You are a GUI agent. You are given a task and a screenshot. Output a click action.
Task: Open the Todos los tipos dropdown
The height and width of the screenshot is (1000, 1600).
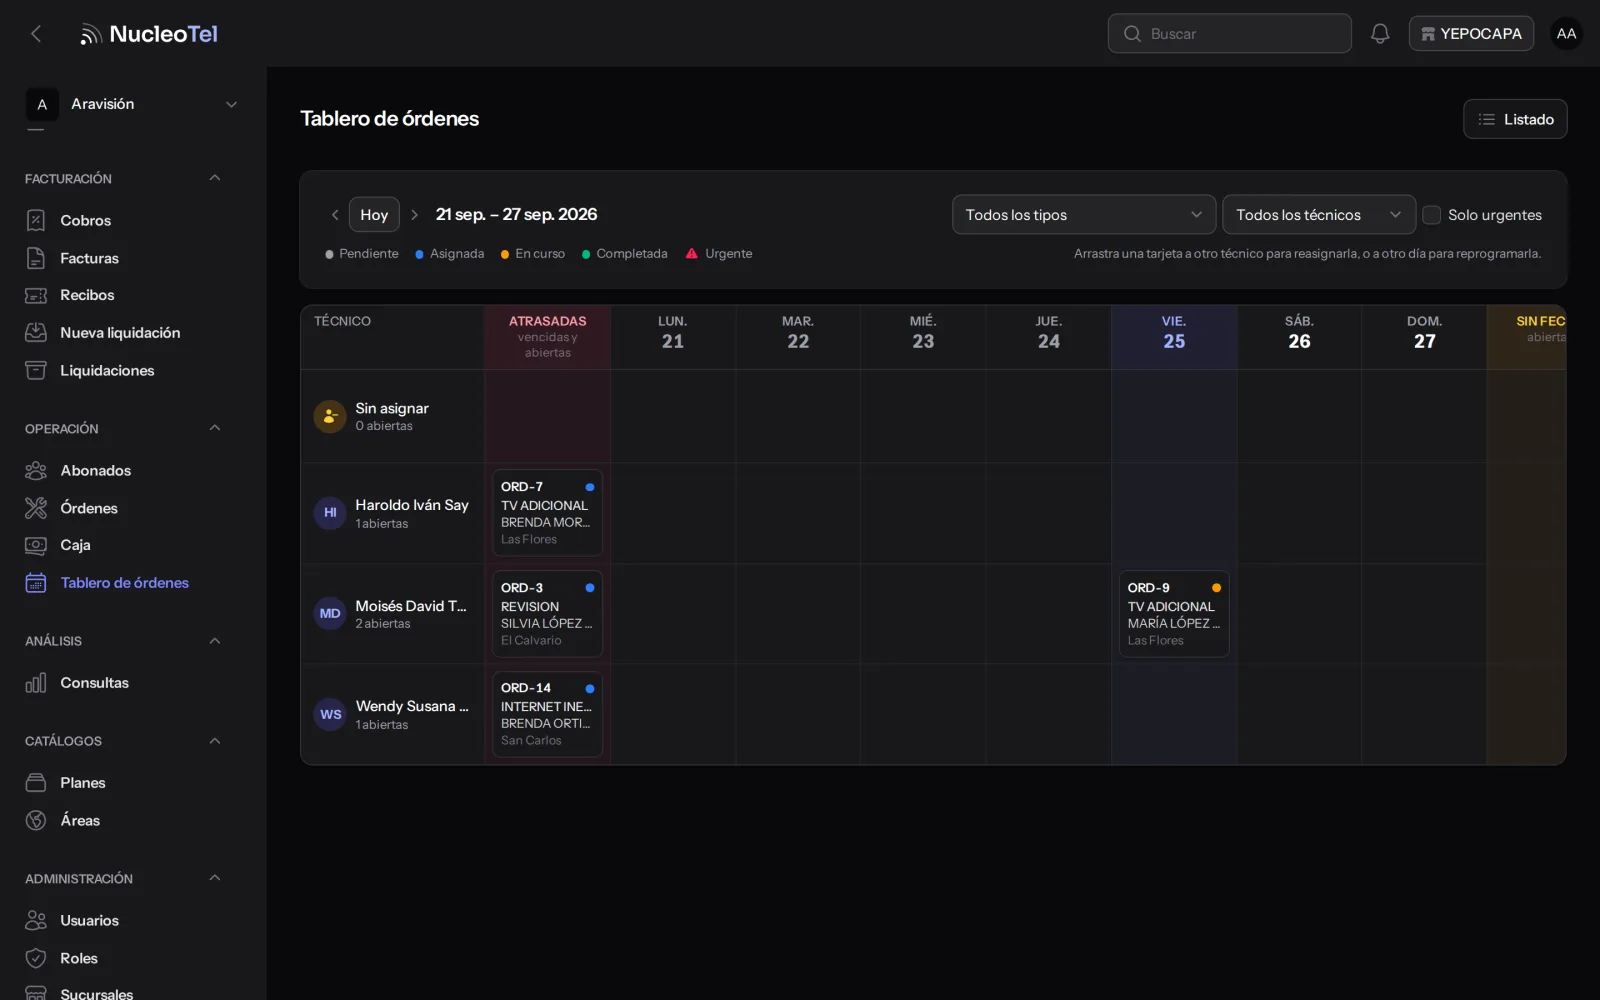pyautogui.click(x=1084, y=215)
